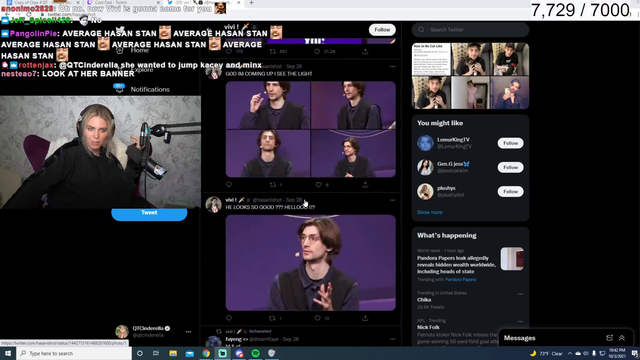
Task: Open a new browser tab
Action: (251, 3)
